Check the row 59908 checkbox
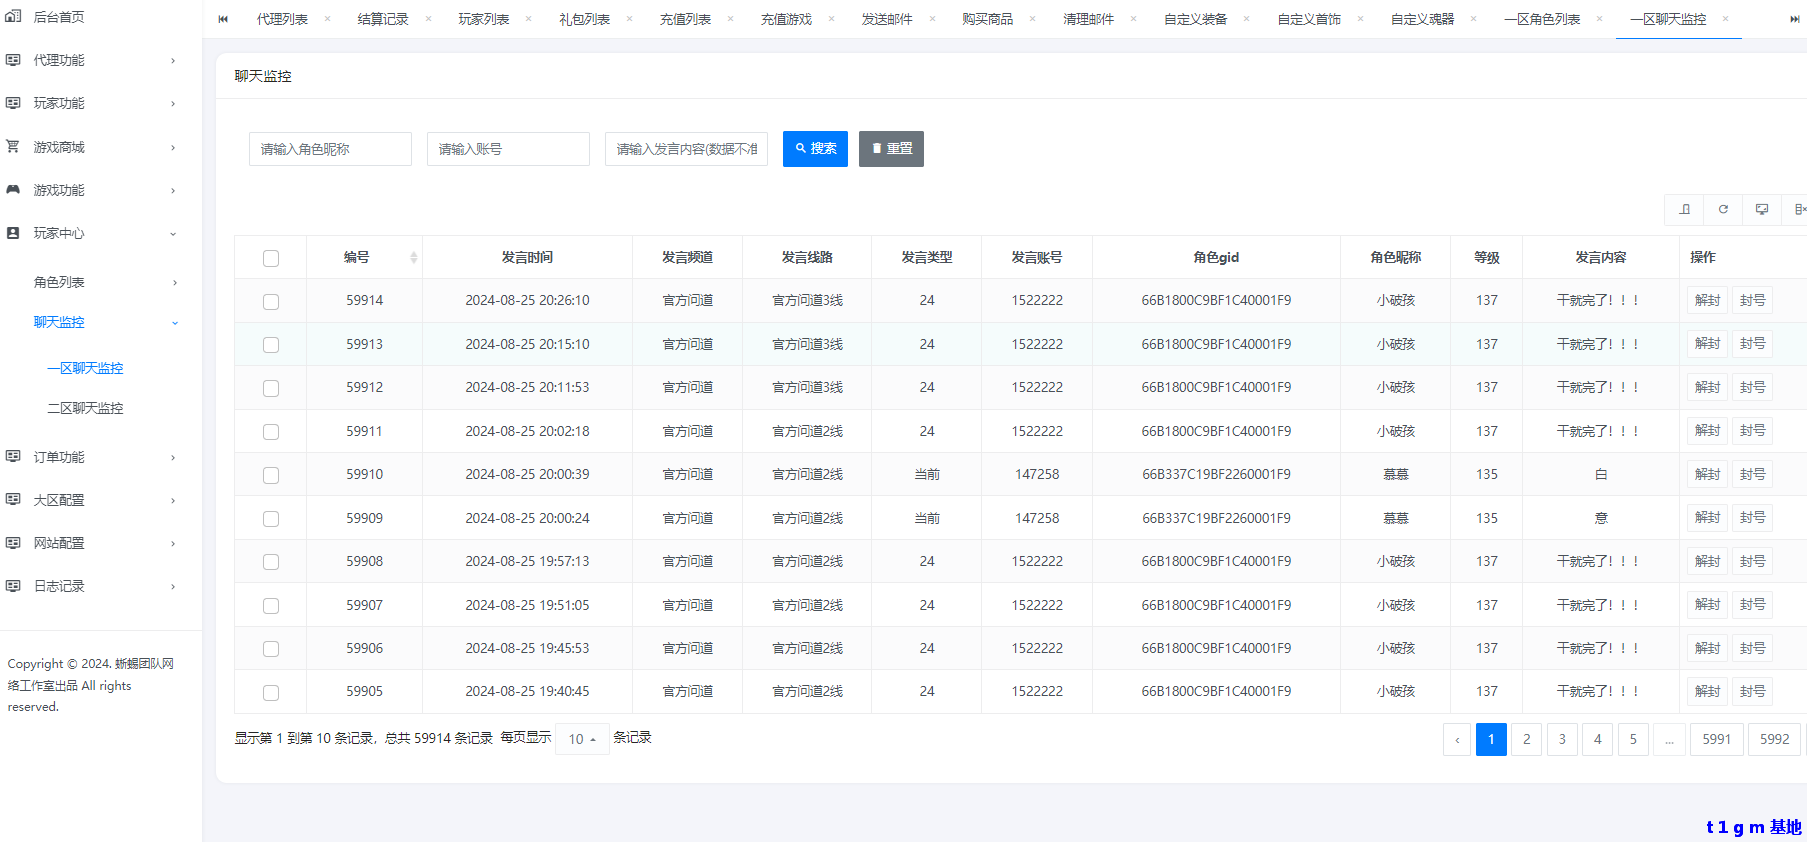 (271, 562)
